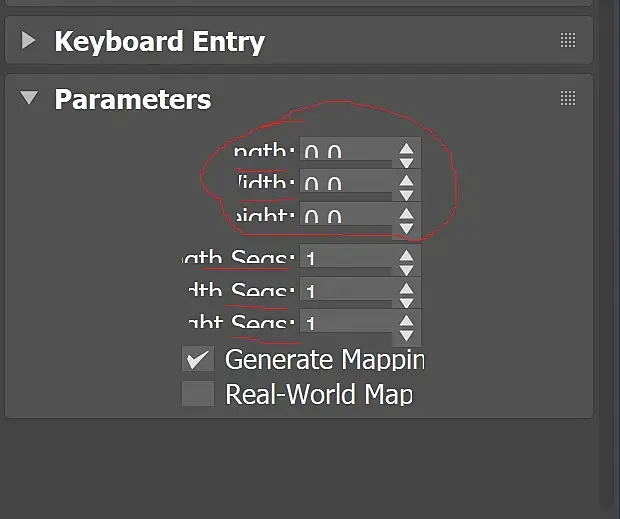Click the Width value field

[345, 184]
